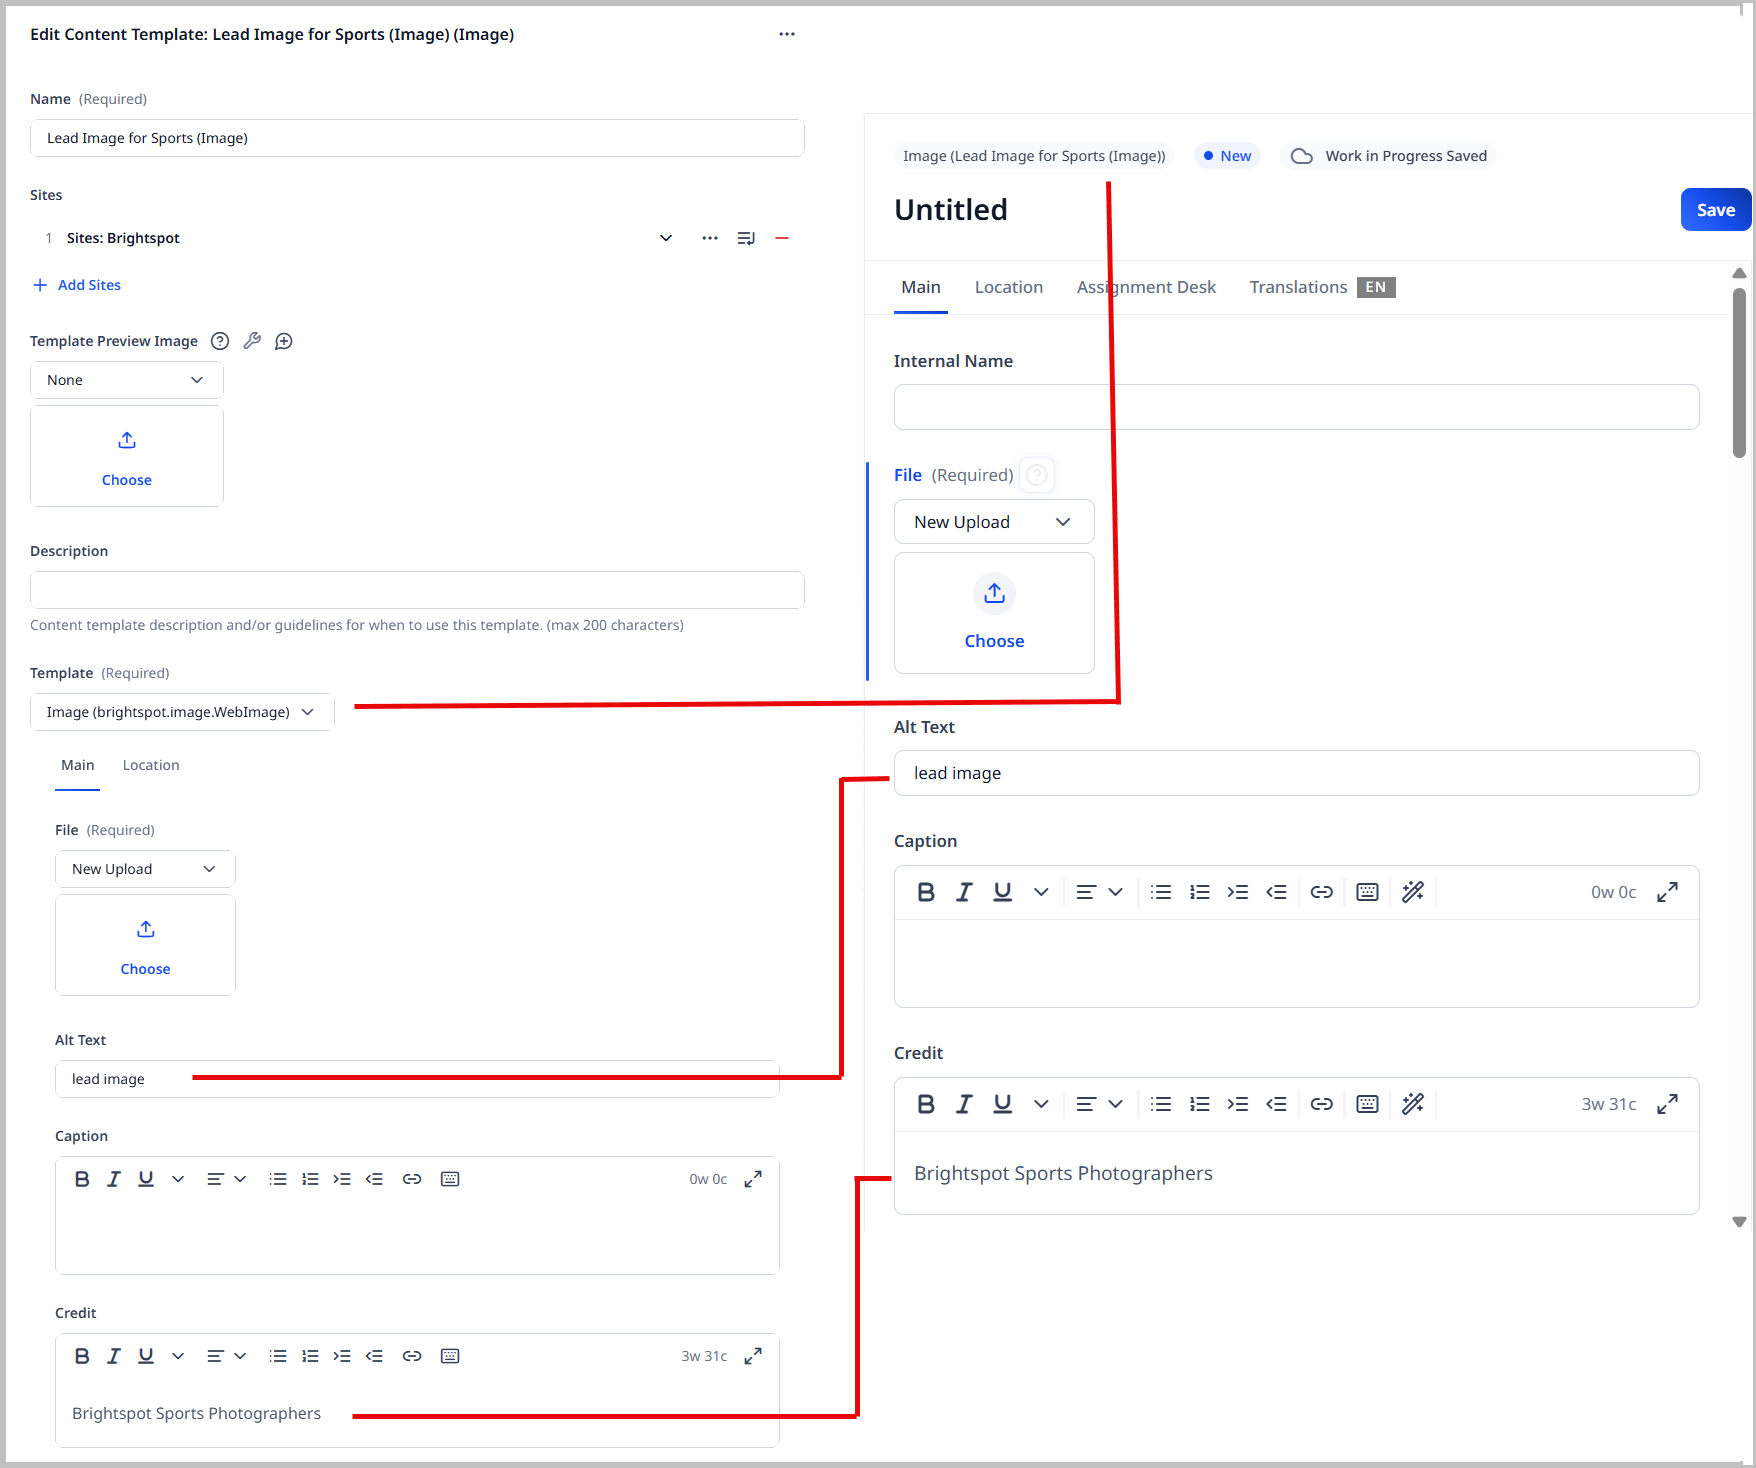Apply italic formatting in the Credit editor

point(964,1103)
